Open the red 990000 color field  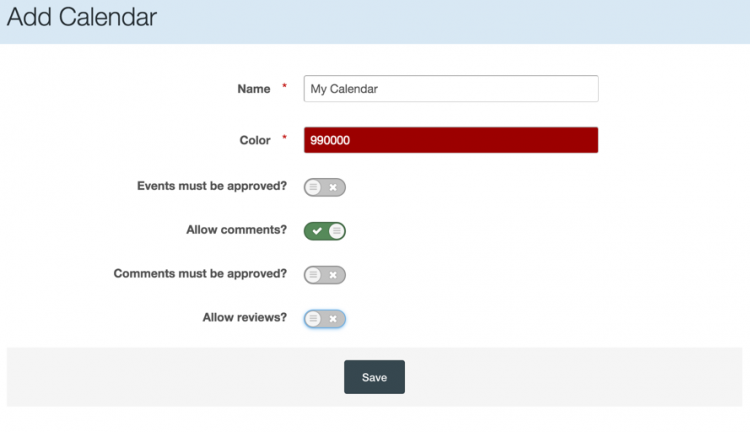451,140
